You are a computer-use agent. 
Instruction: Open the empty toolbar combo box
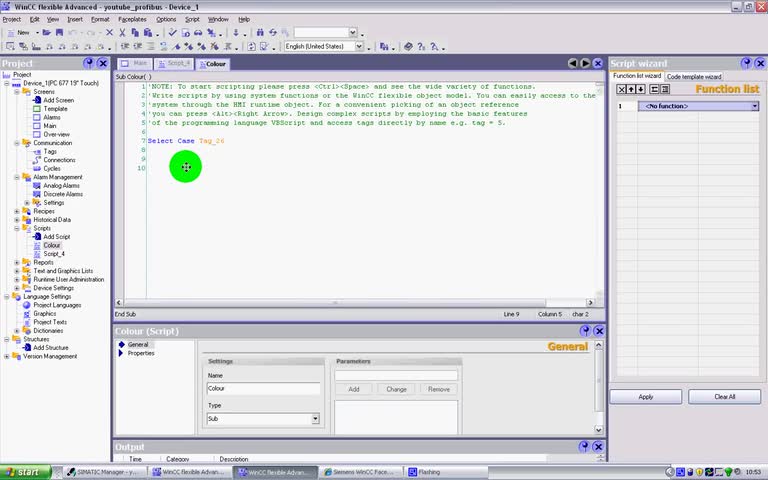[x=353, y=32]
